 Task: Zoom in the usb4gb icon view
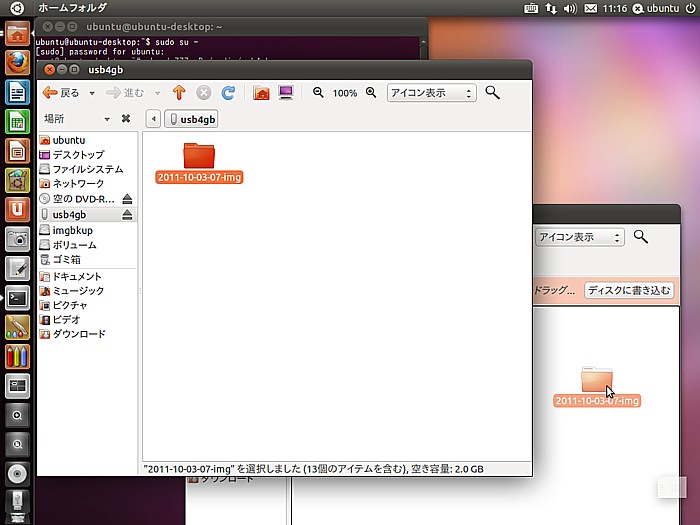(x=371, y=93)
